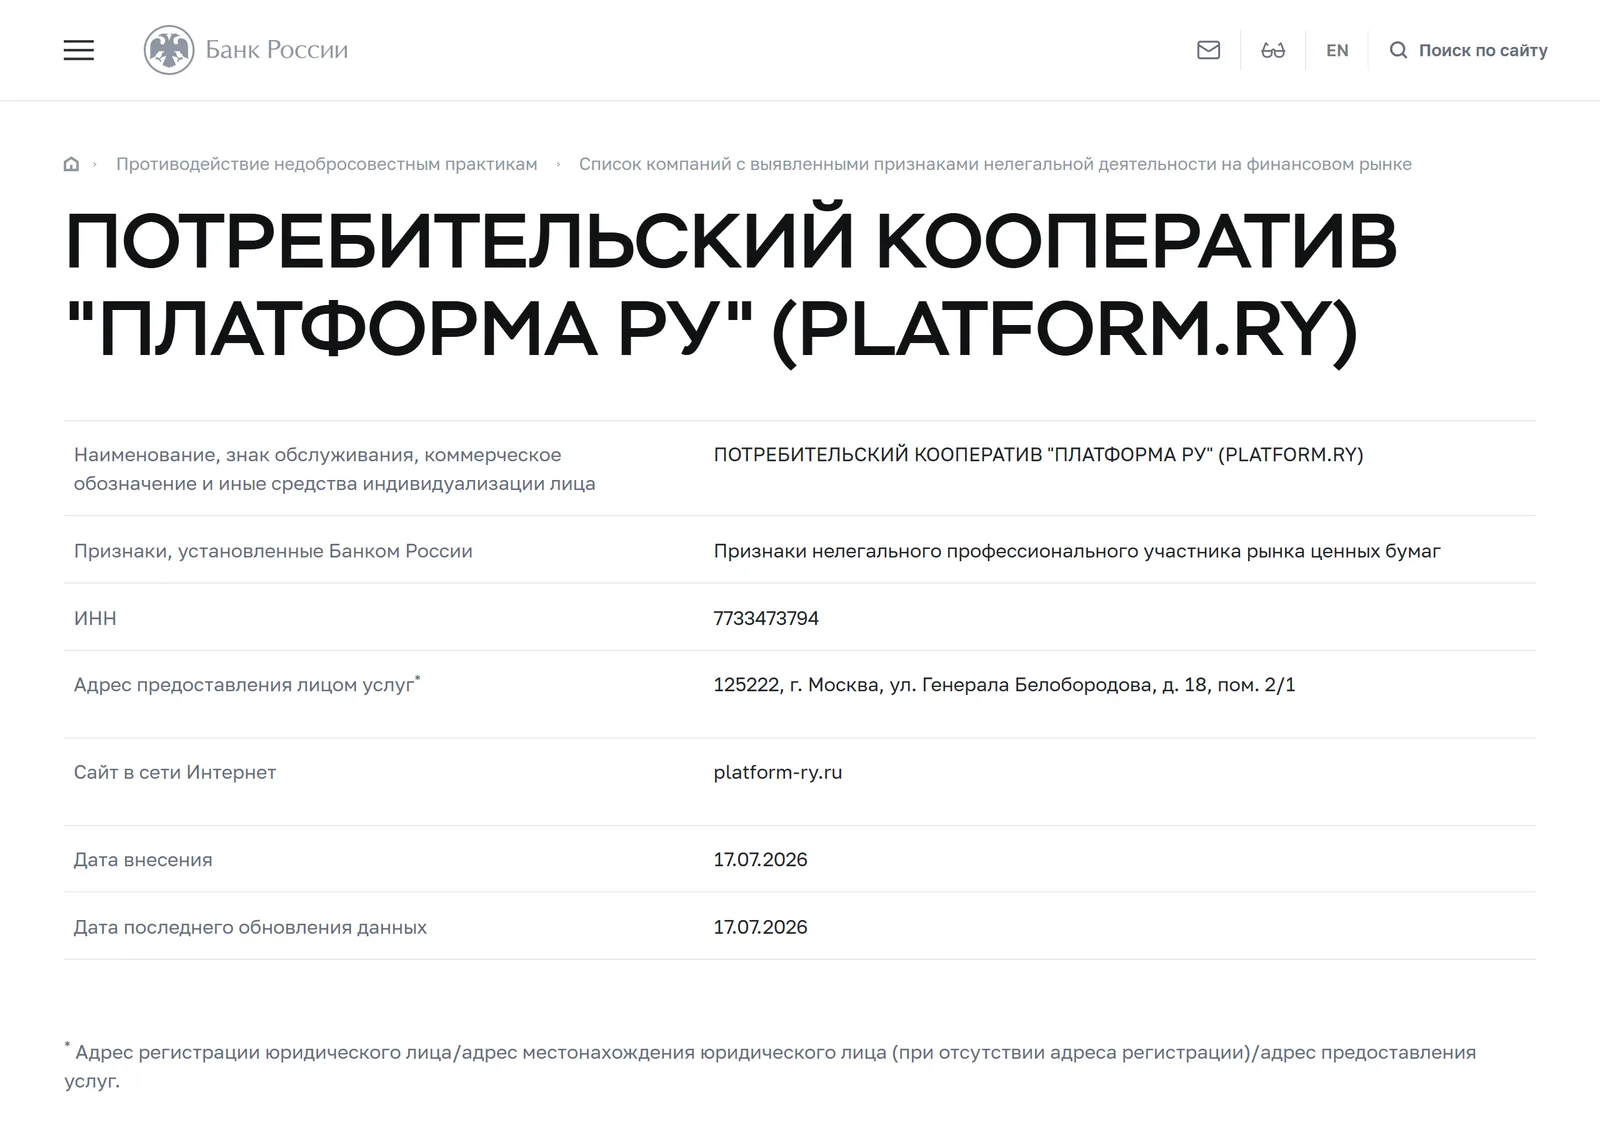Click the Адрес предоставления лицом услуг label

click(x=247, y=685)
